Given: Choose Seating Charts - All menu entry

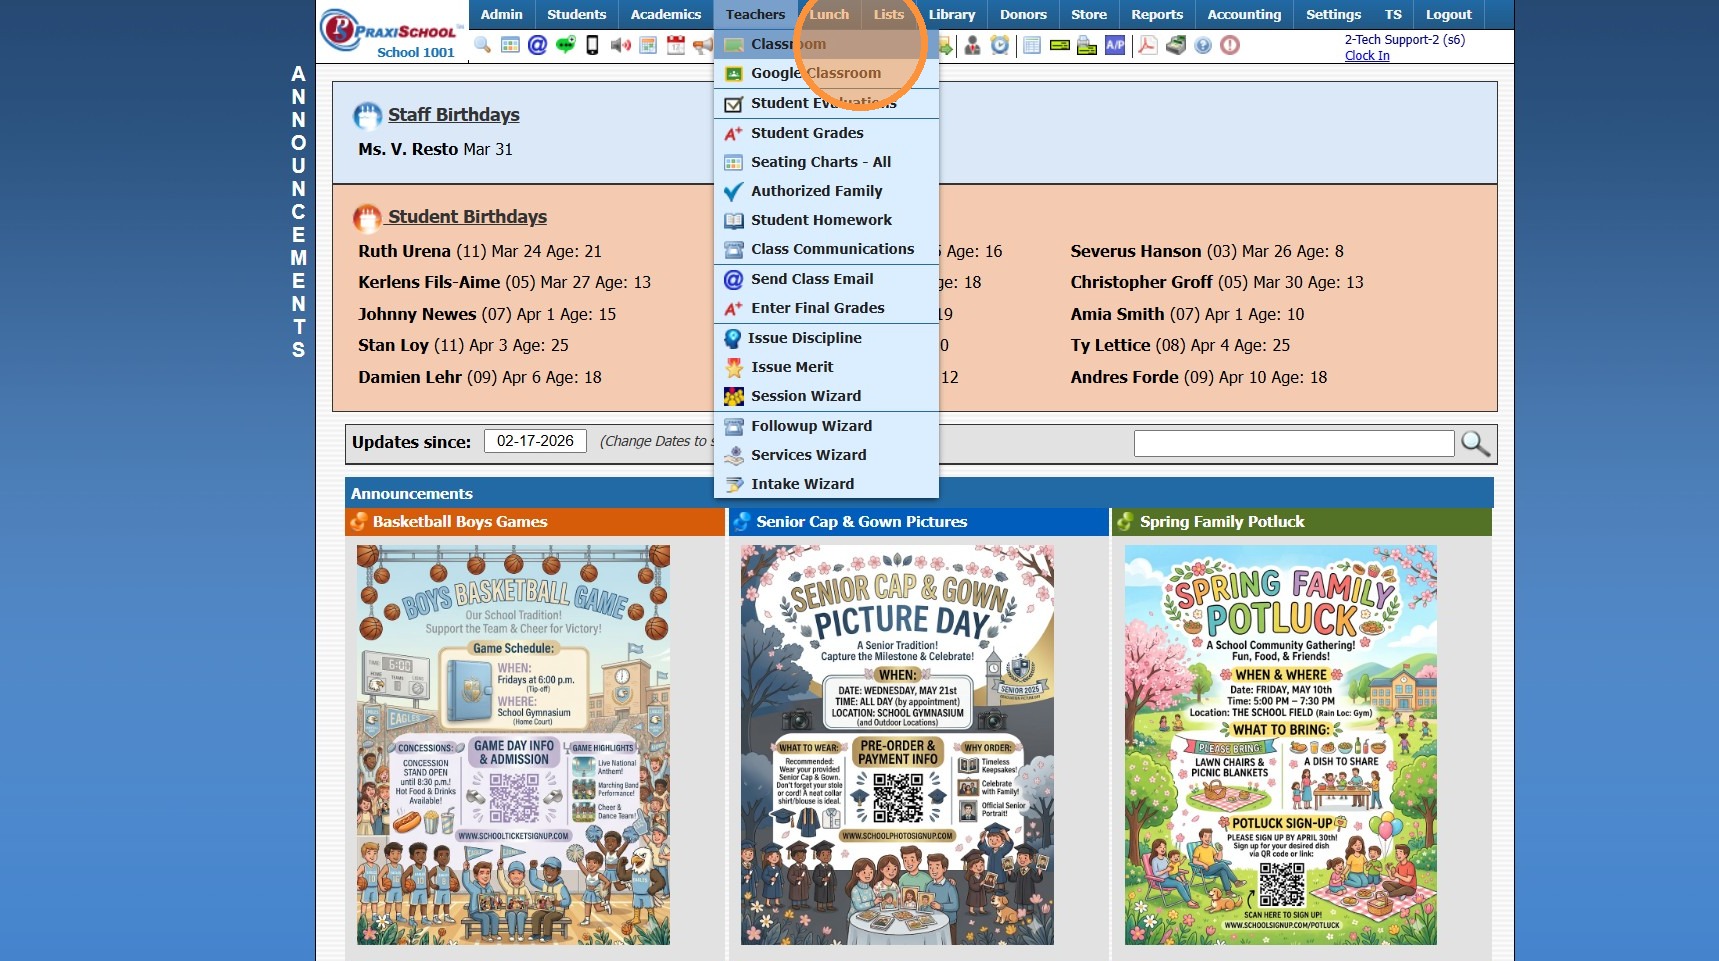Looking at the screenshot, I should [x=826, y=162].
